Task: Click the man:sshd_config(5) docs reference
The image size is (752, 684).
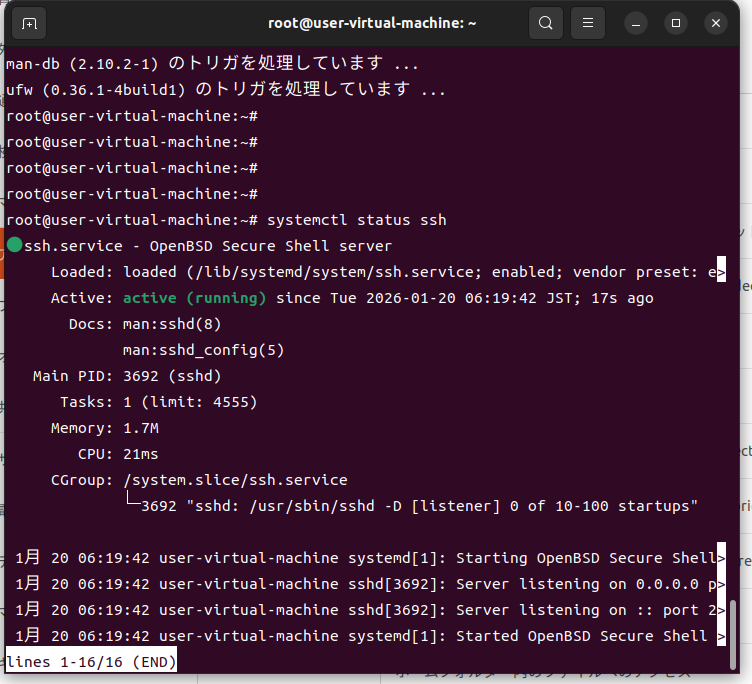Action: (x=203, y=350)
